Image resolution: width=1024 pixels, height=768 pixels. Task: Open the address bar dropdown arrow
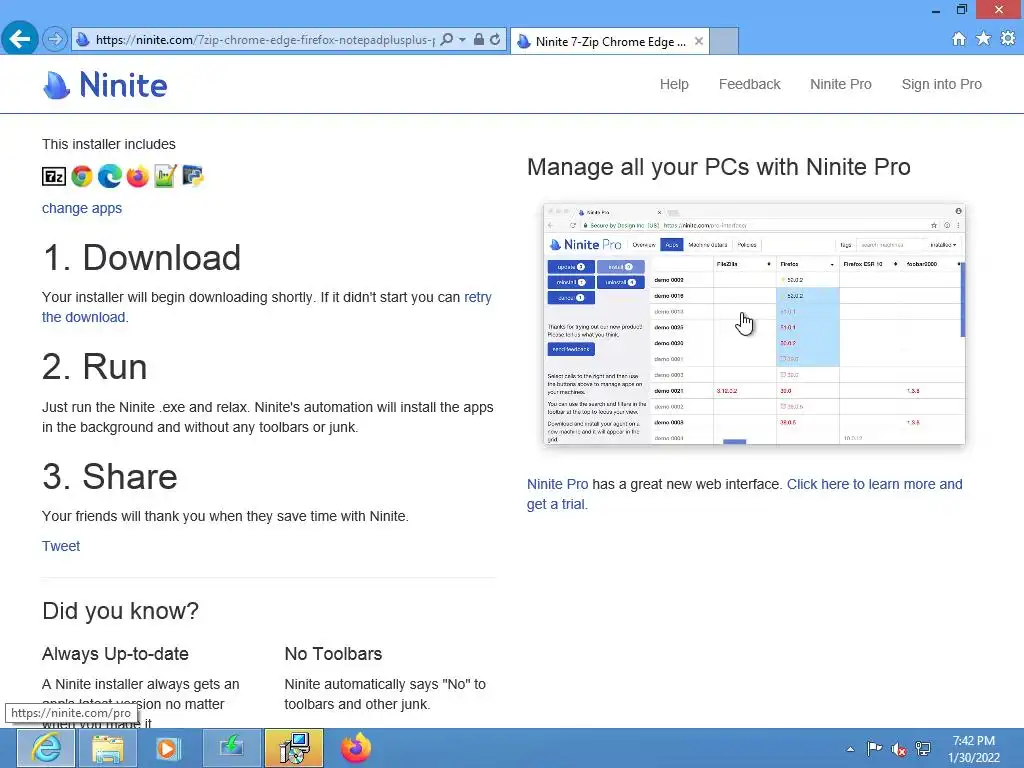tap(462, 40)
